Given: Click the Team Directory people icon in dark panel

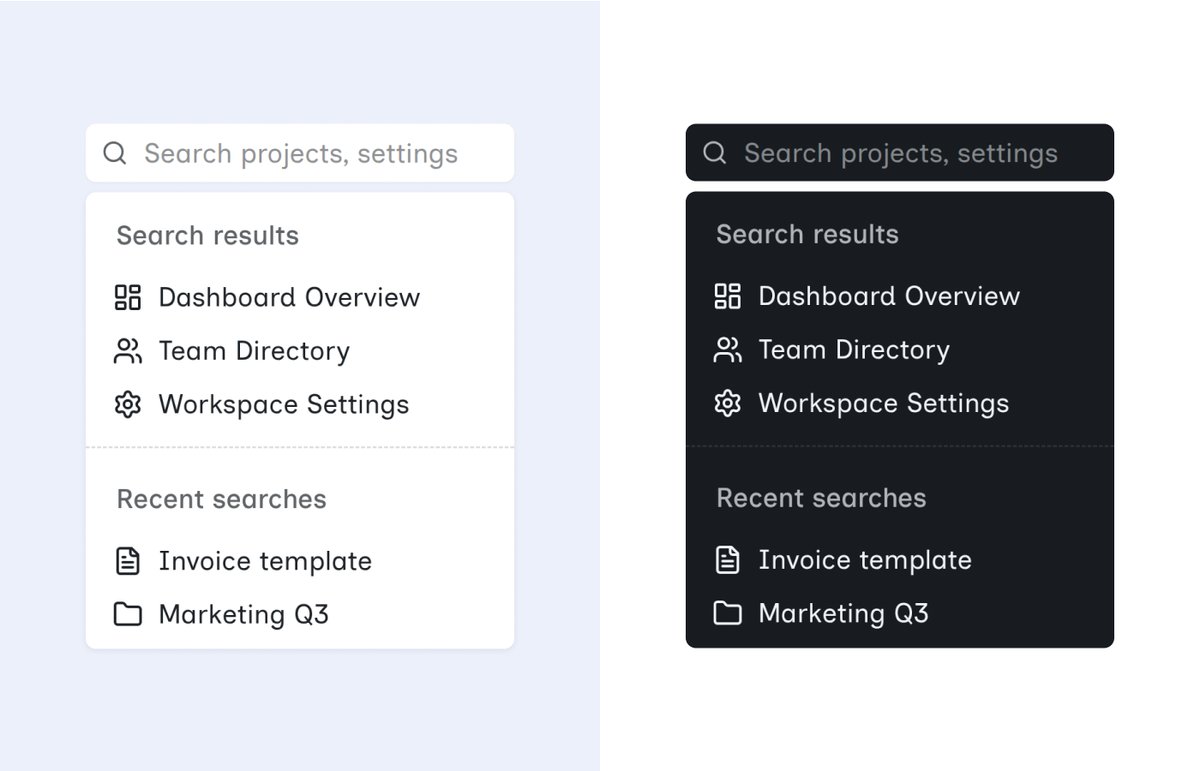Looking at the screenshot, I should [728, 350].
